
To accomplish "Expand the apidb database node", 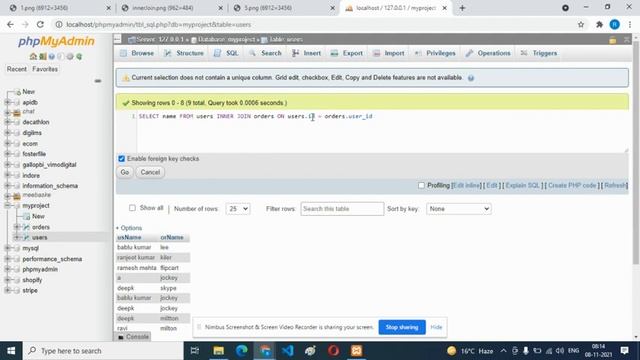I will (7, 102).
